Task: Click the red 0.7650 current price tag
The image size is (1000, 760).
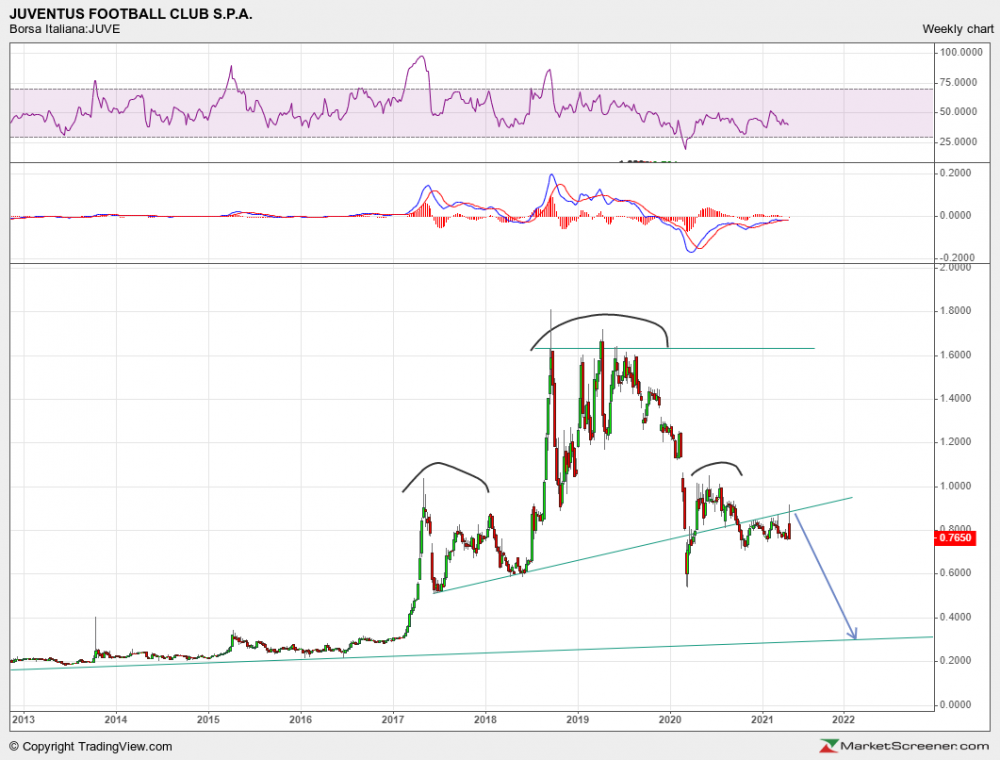Action: pyautogui.click(x=955, y=538)
